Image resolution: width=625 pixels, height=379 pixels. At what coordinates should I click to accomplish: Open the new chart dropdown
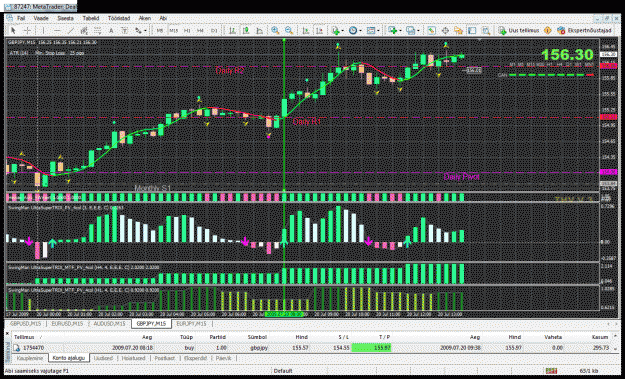(394, 30)
